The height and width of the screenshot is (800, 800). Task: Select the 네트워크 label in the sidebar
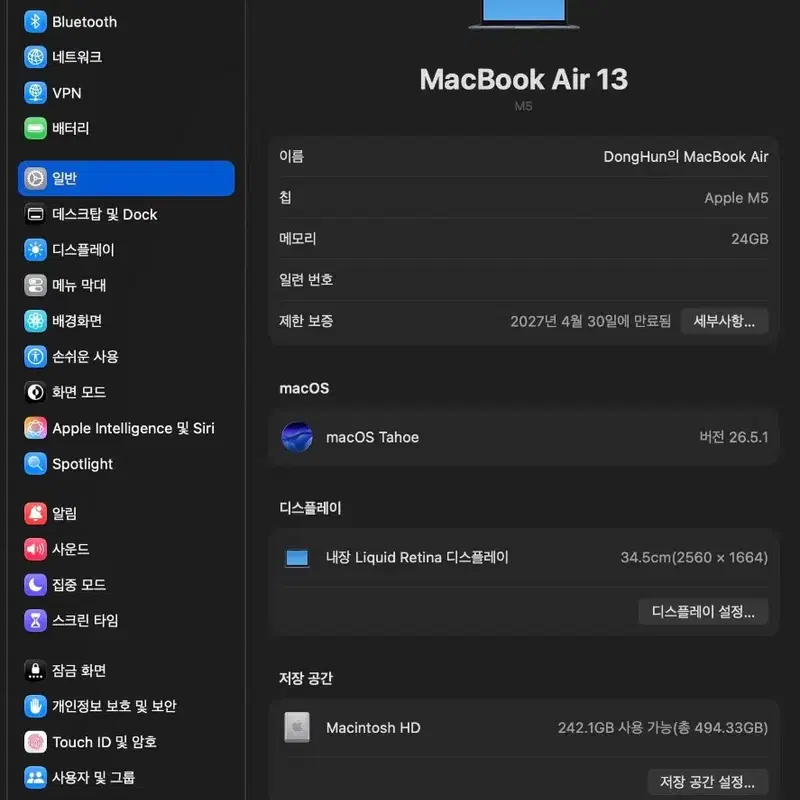pyautogui.click(x=77, y=57)
